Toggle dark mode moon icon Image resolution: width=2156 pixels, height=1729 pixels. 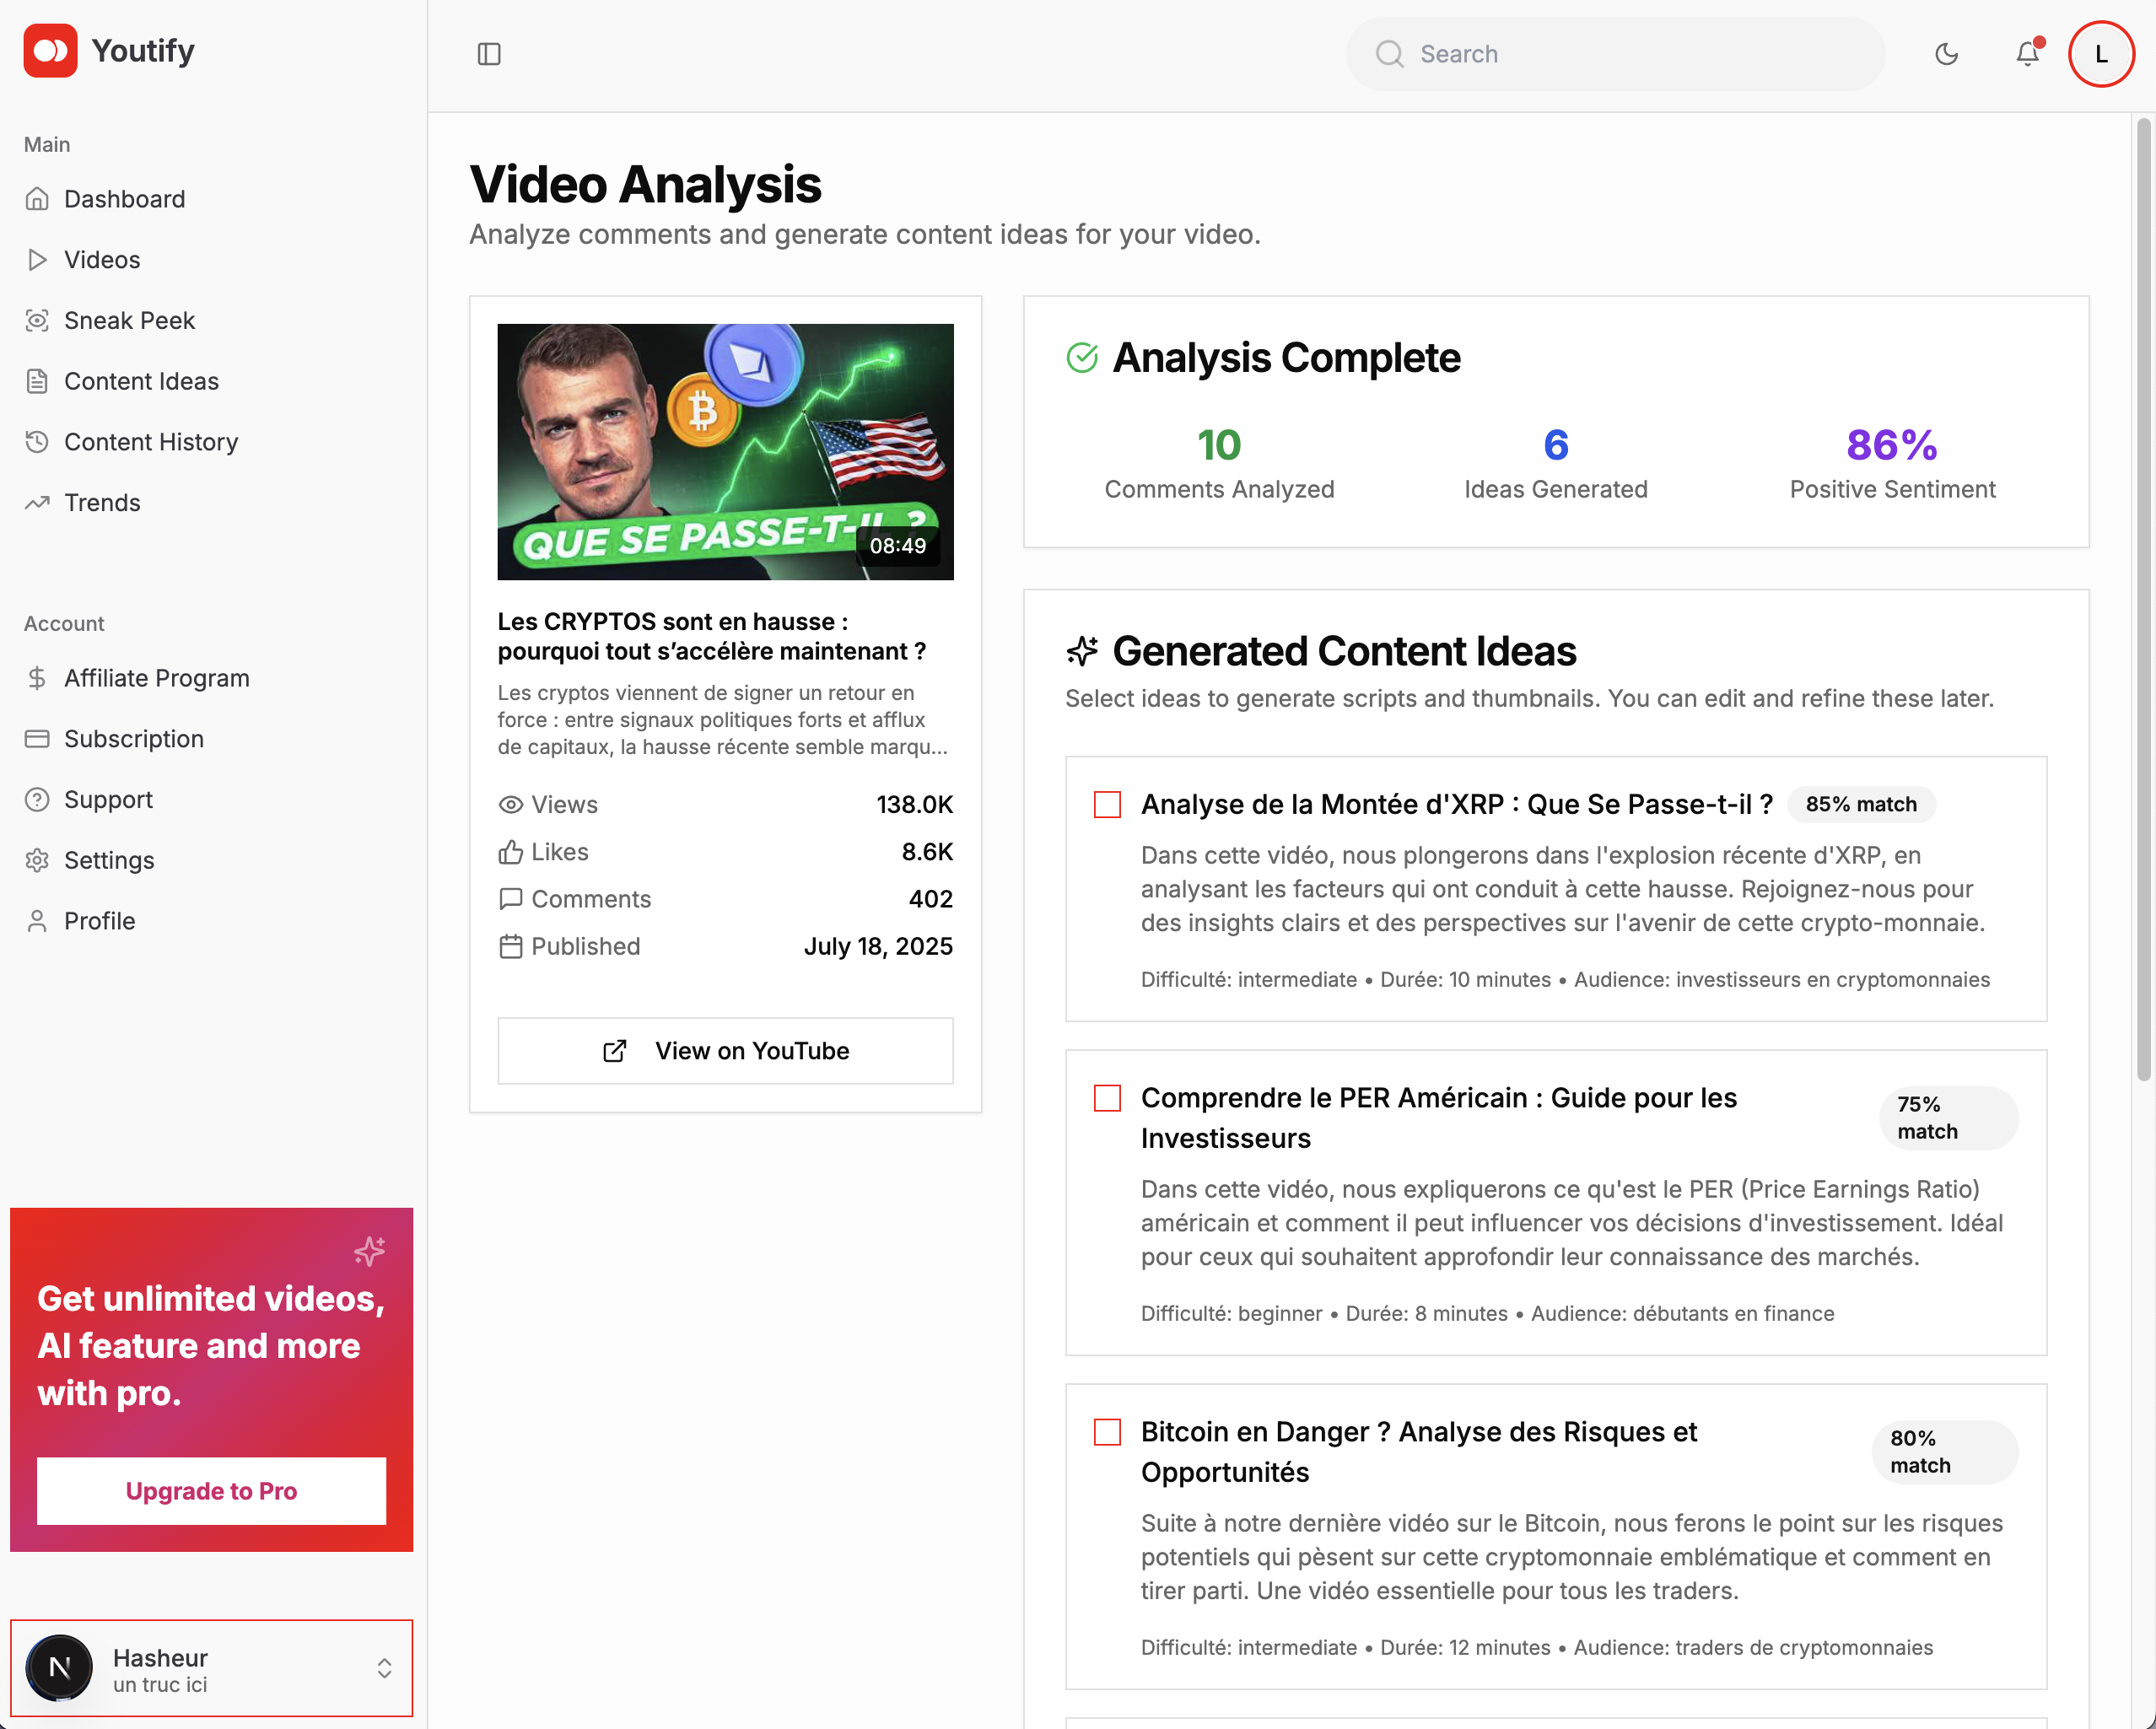(x=1946, y=54)
